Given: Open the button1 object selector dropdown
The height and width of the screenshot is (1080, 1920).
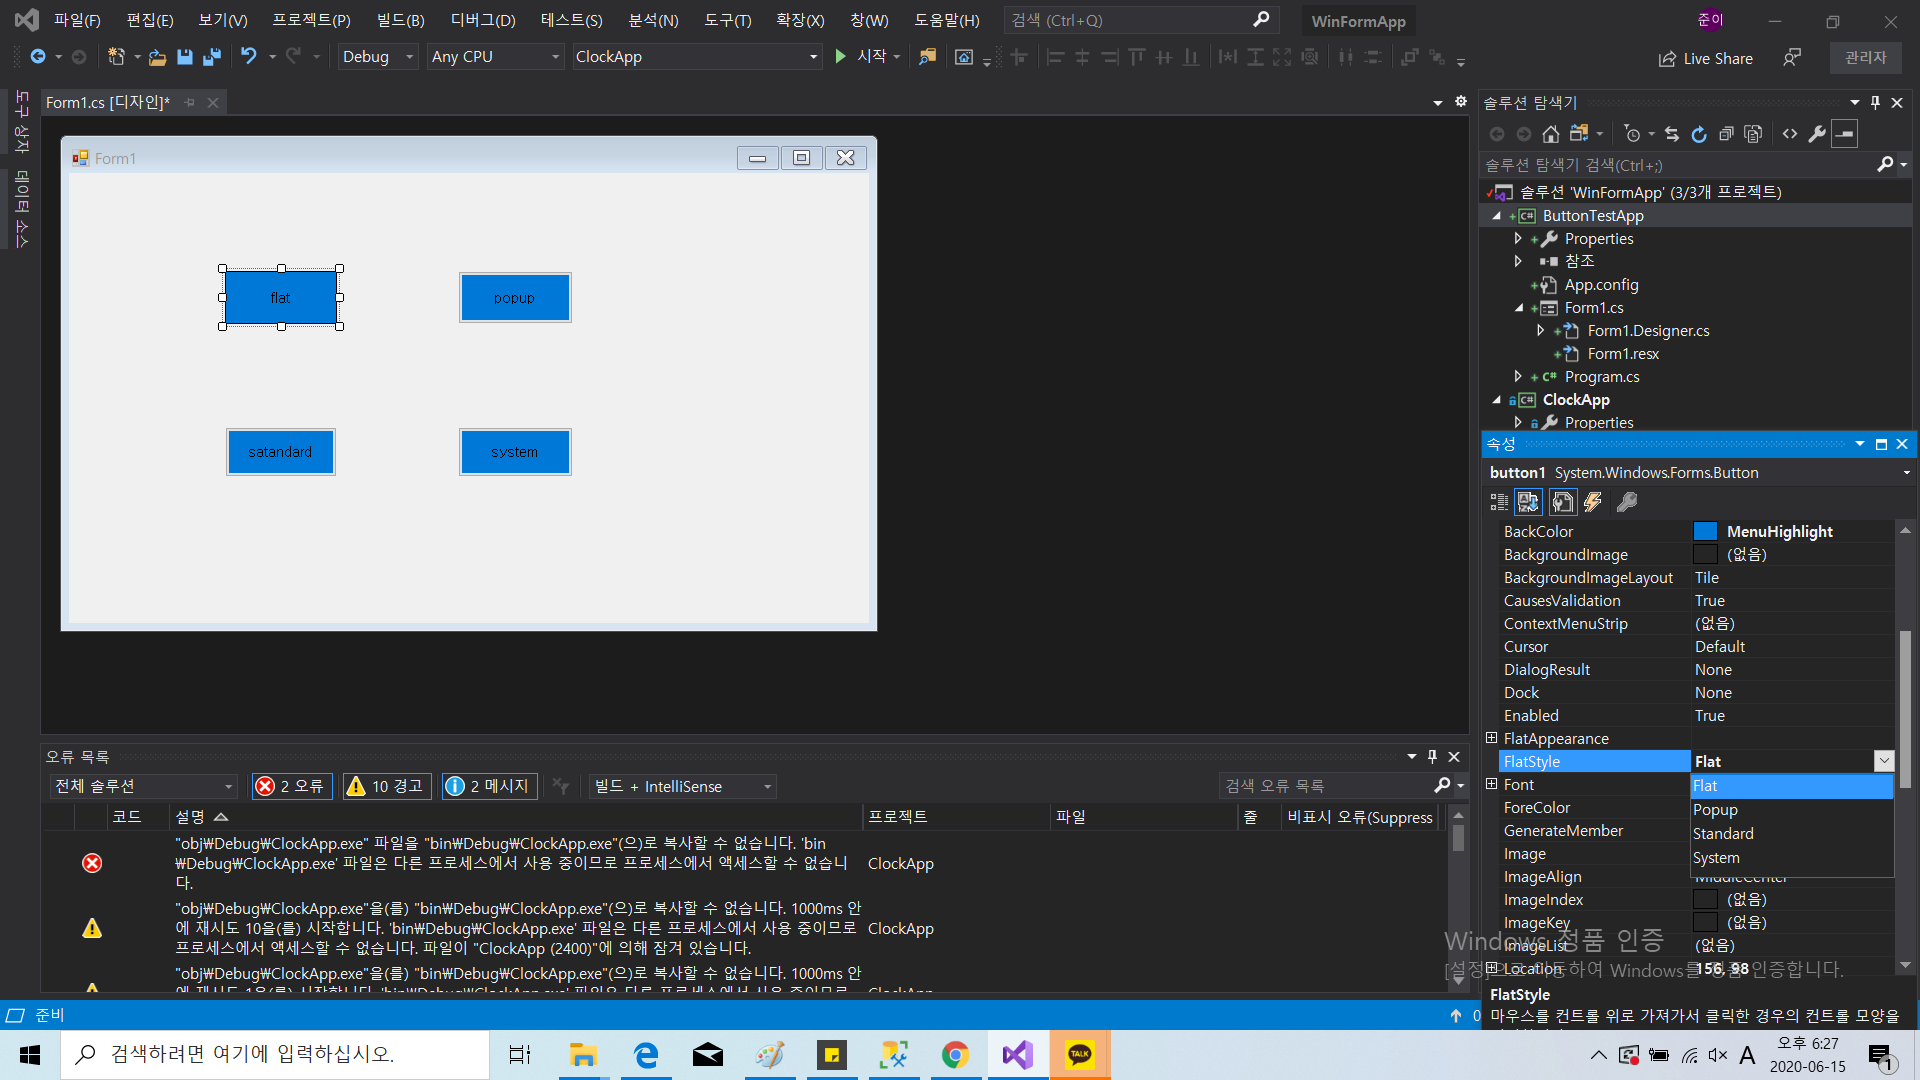Looking at the screenshot, I should pyautogui.click(x=1906, y=473).
